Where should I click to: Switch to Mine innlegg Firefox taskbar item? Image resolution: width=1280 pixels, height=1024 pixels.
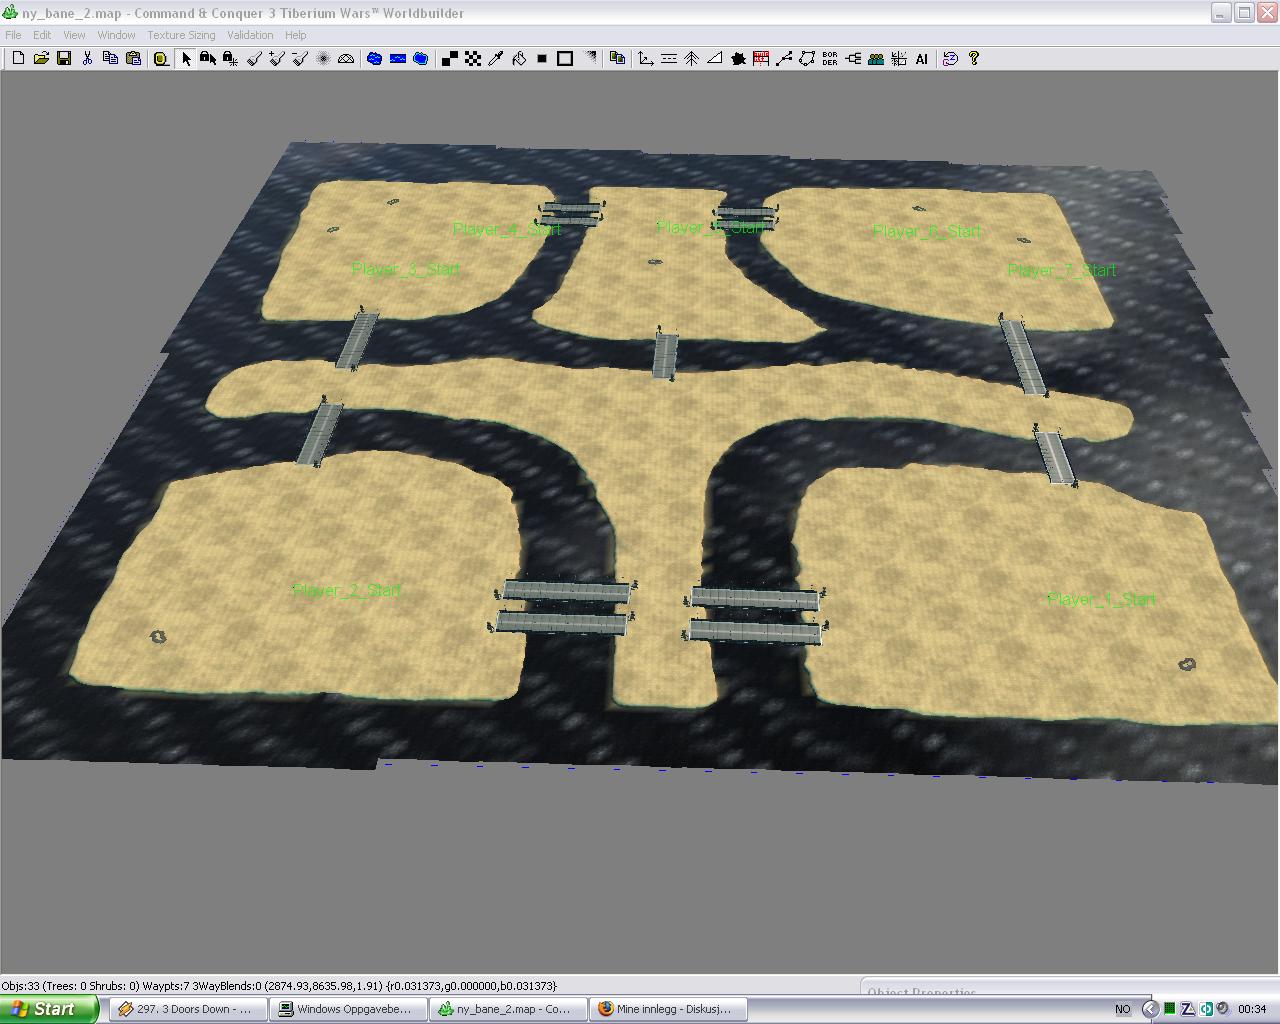point(668,1009)
